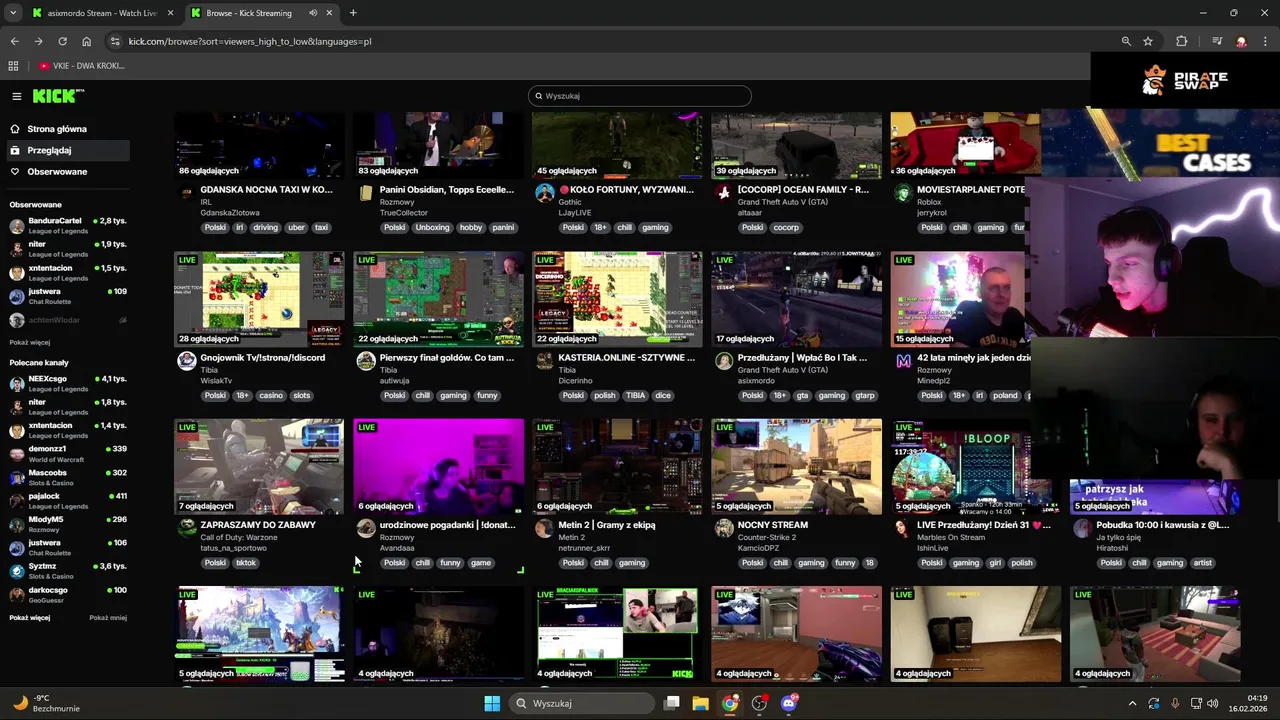The height and width of the screenshot is (720, 1280).
Task: Click the kick.com address bar URL
Action: 250,41
